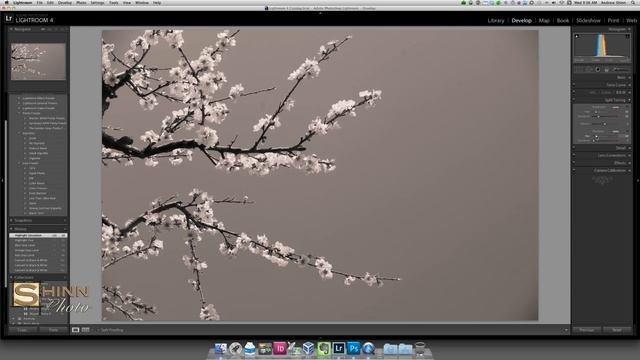
Task: Switch to the Print module
Action: click(613, 20)
